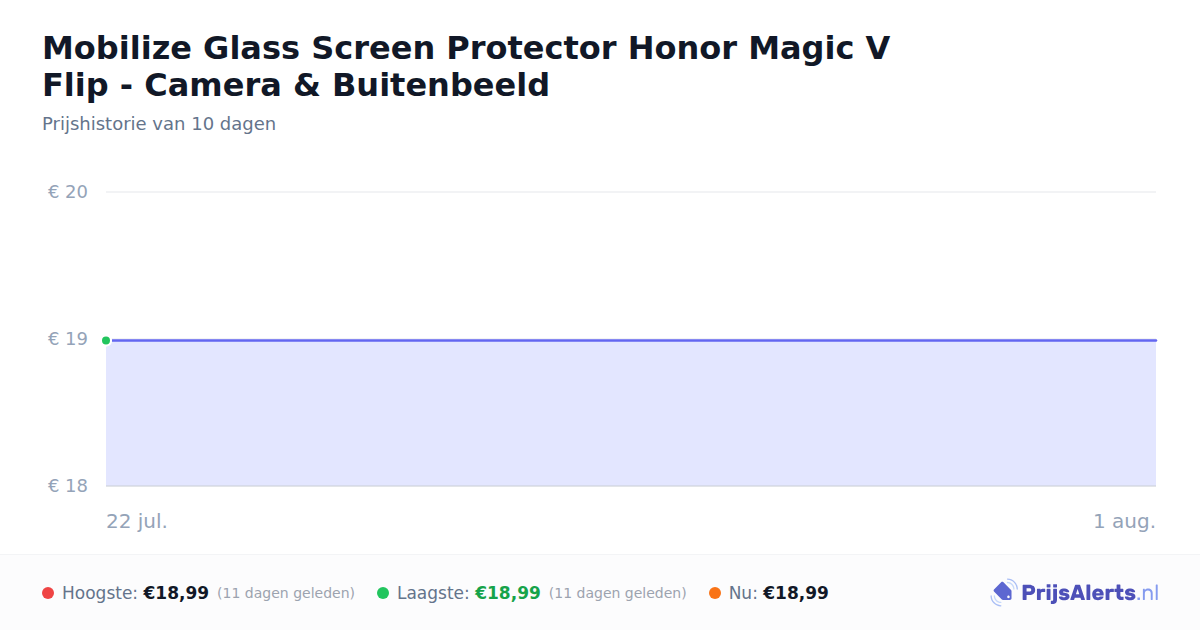Image resolution: width=1200 pixels, height=630 pixels.
Task: Click the PrijsAlerts price tag logo icon
Action: coord(1003,593)
